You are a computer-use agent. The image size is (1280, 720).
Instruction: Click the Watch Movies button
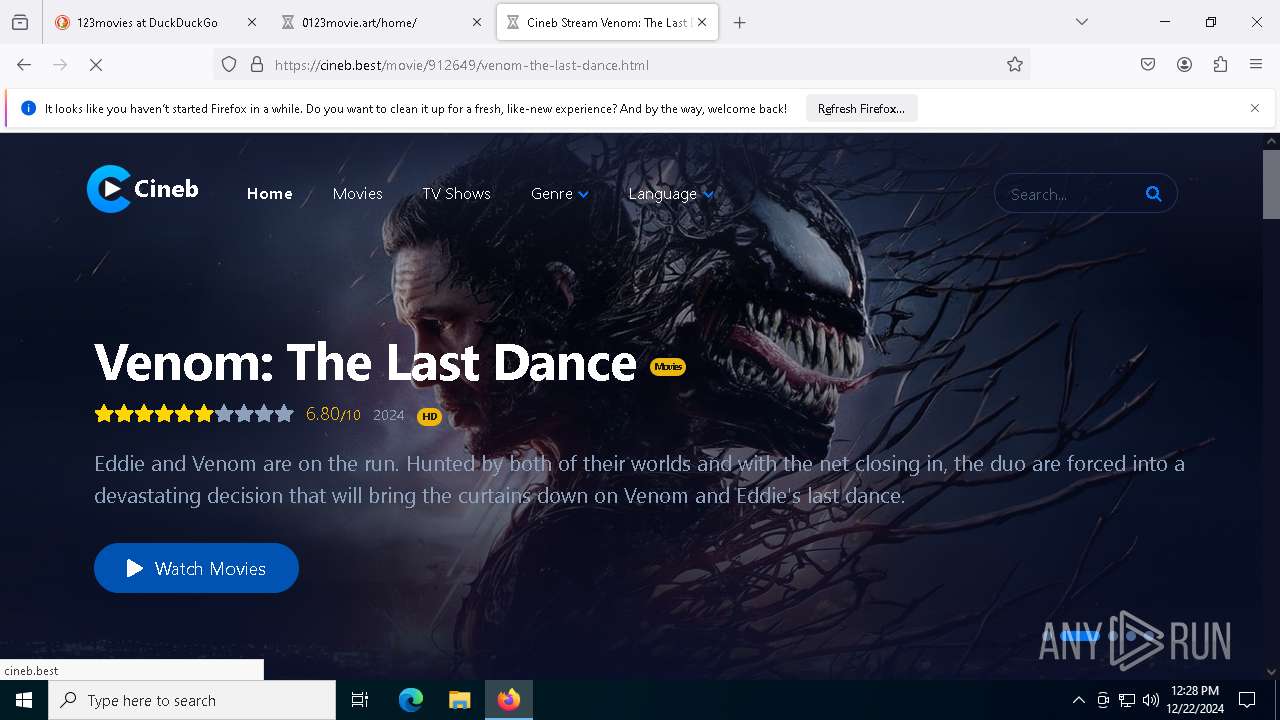[196, 568]
